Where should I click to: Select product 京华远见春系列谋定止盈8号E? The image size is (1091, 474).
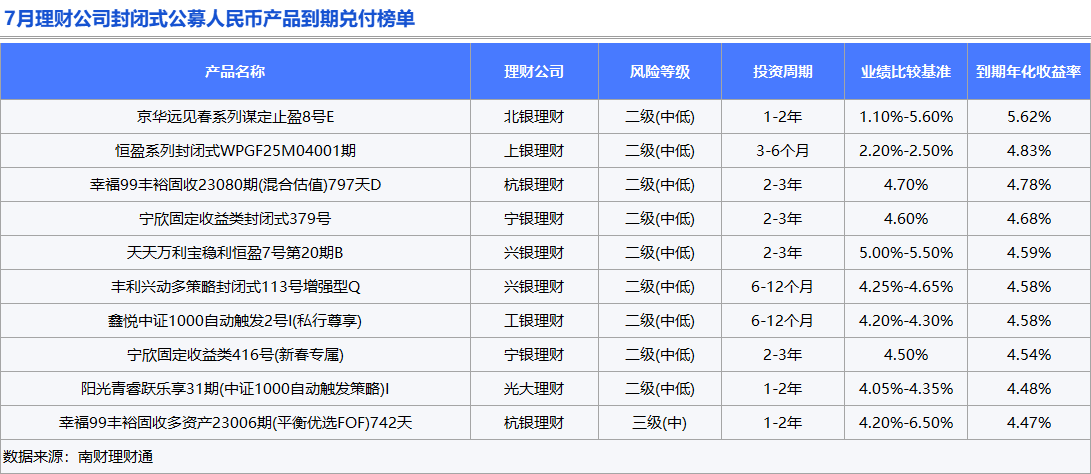coord(235,117)
